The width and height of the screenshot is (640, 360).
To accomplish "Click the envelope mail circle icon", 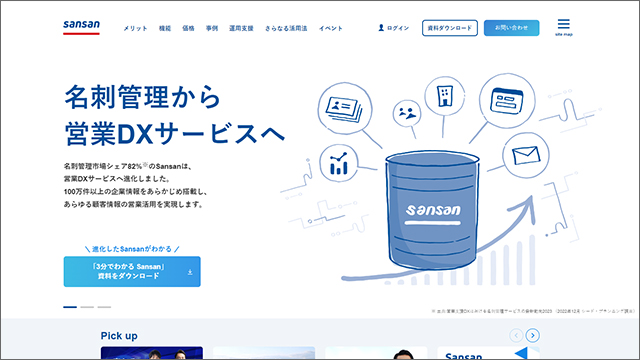I will pos(526,155).
